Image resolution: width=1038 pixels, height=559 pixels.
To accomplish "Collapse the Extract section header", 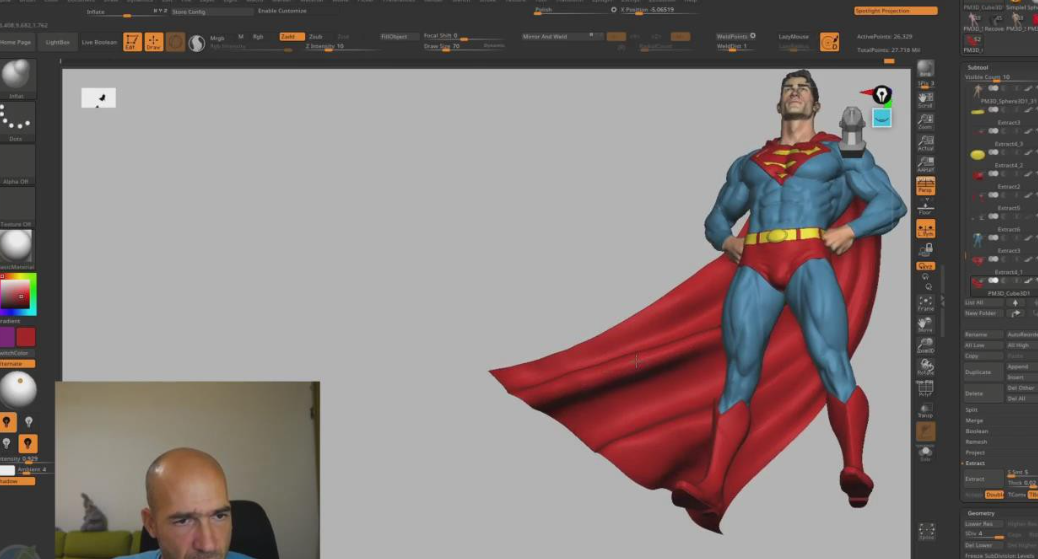I will point(974,463).
